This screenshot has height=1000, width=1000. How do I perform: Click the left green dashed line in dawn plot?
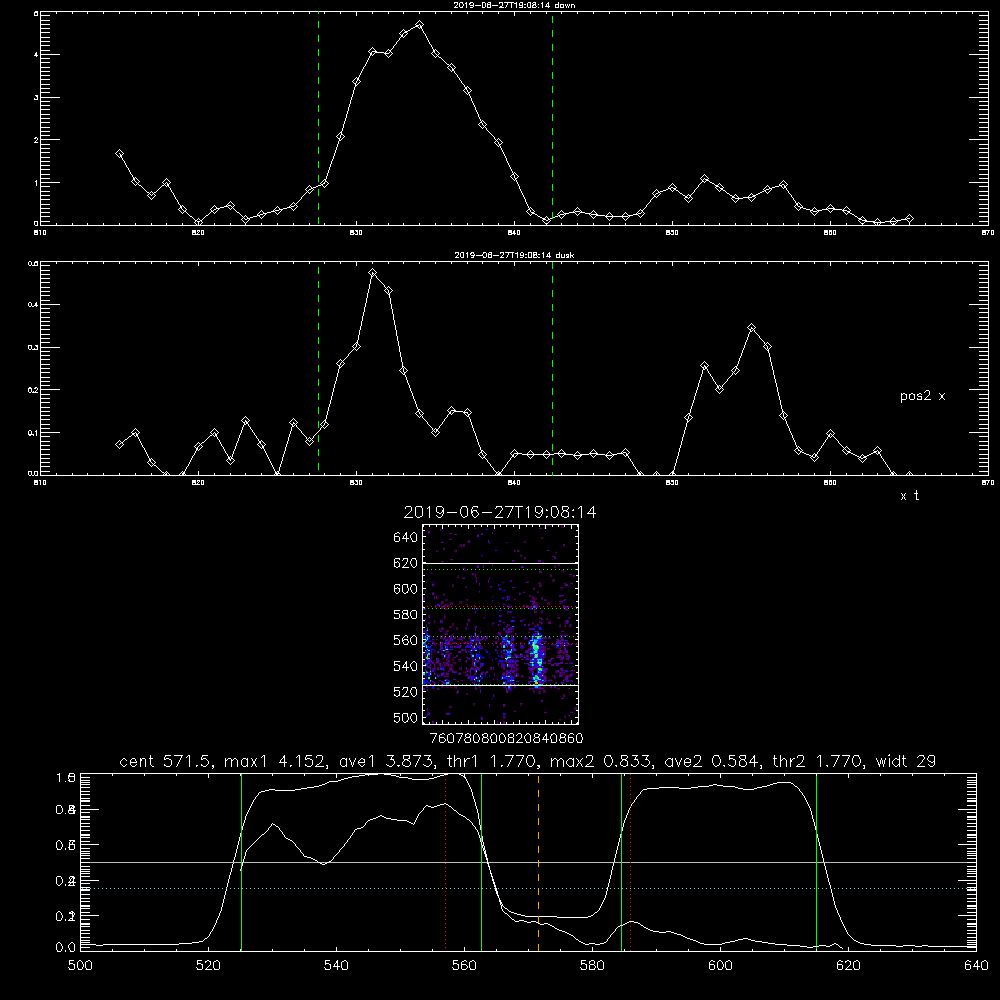318,119
